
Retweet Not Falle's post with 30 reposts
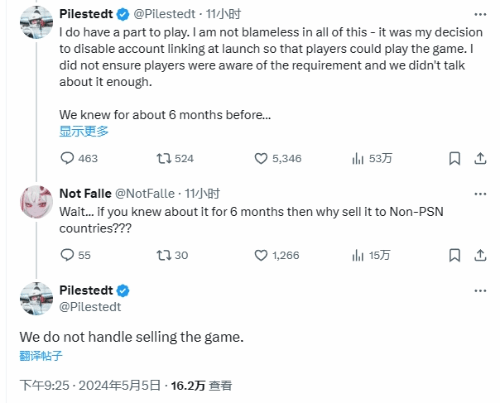172,255
